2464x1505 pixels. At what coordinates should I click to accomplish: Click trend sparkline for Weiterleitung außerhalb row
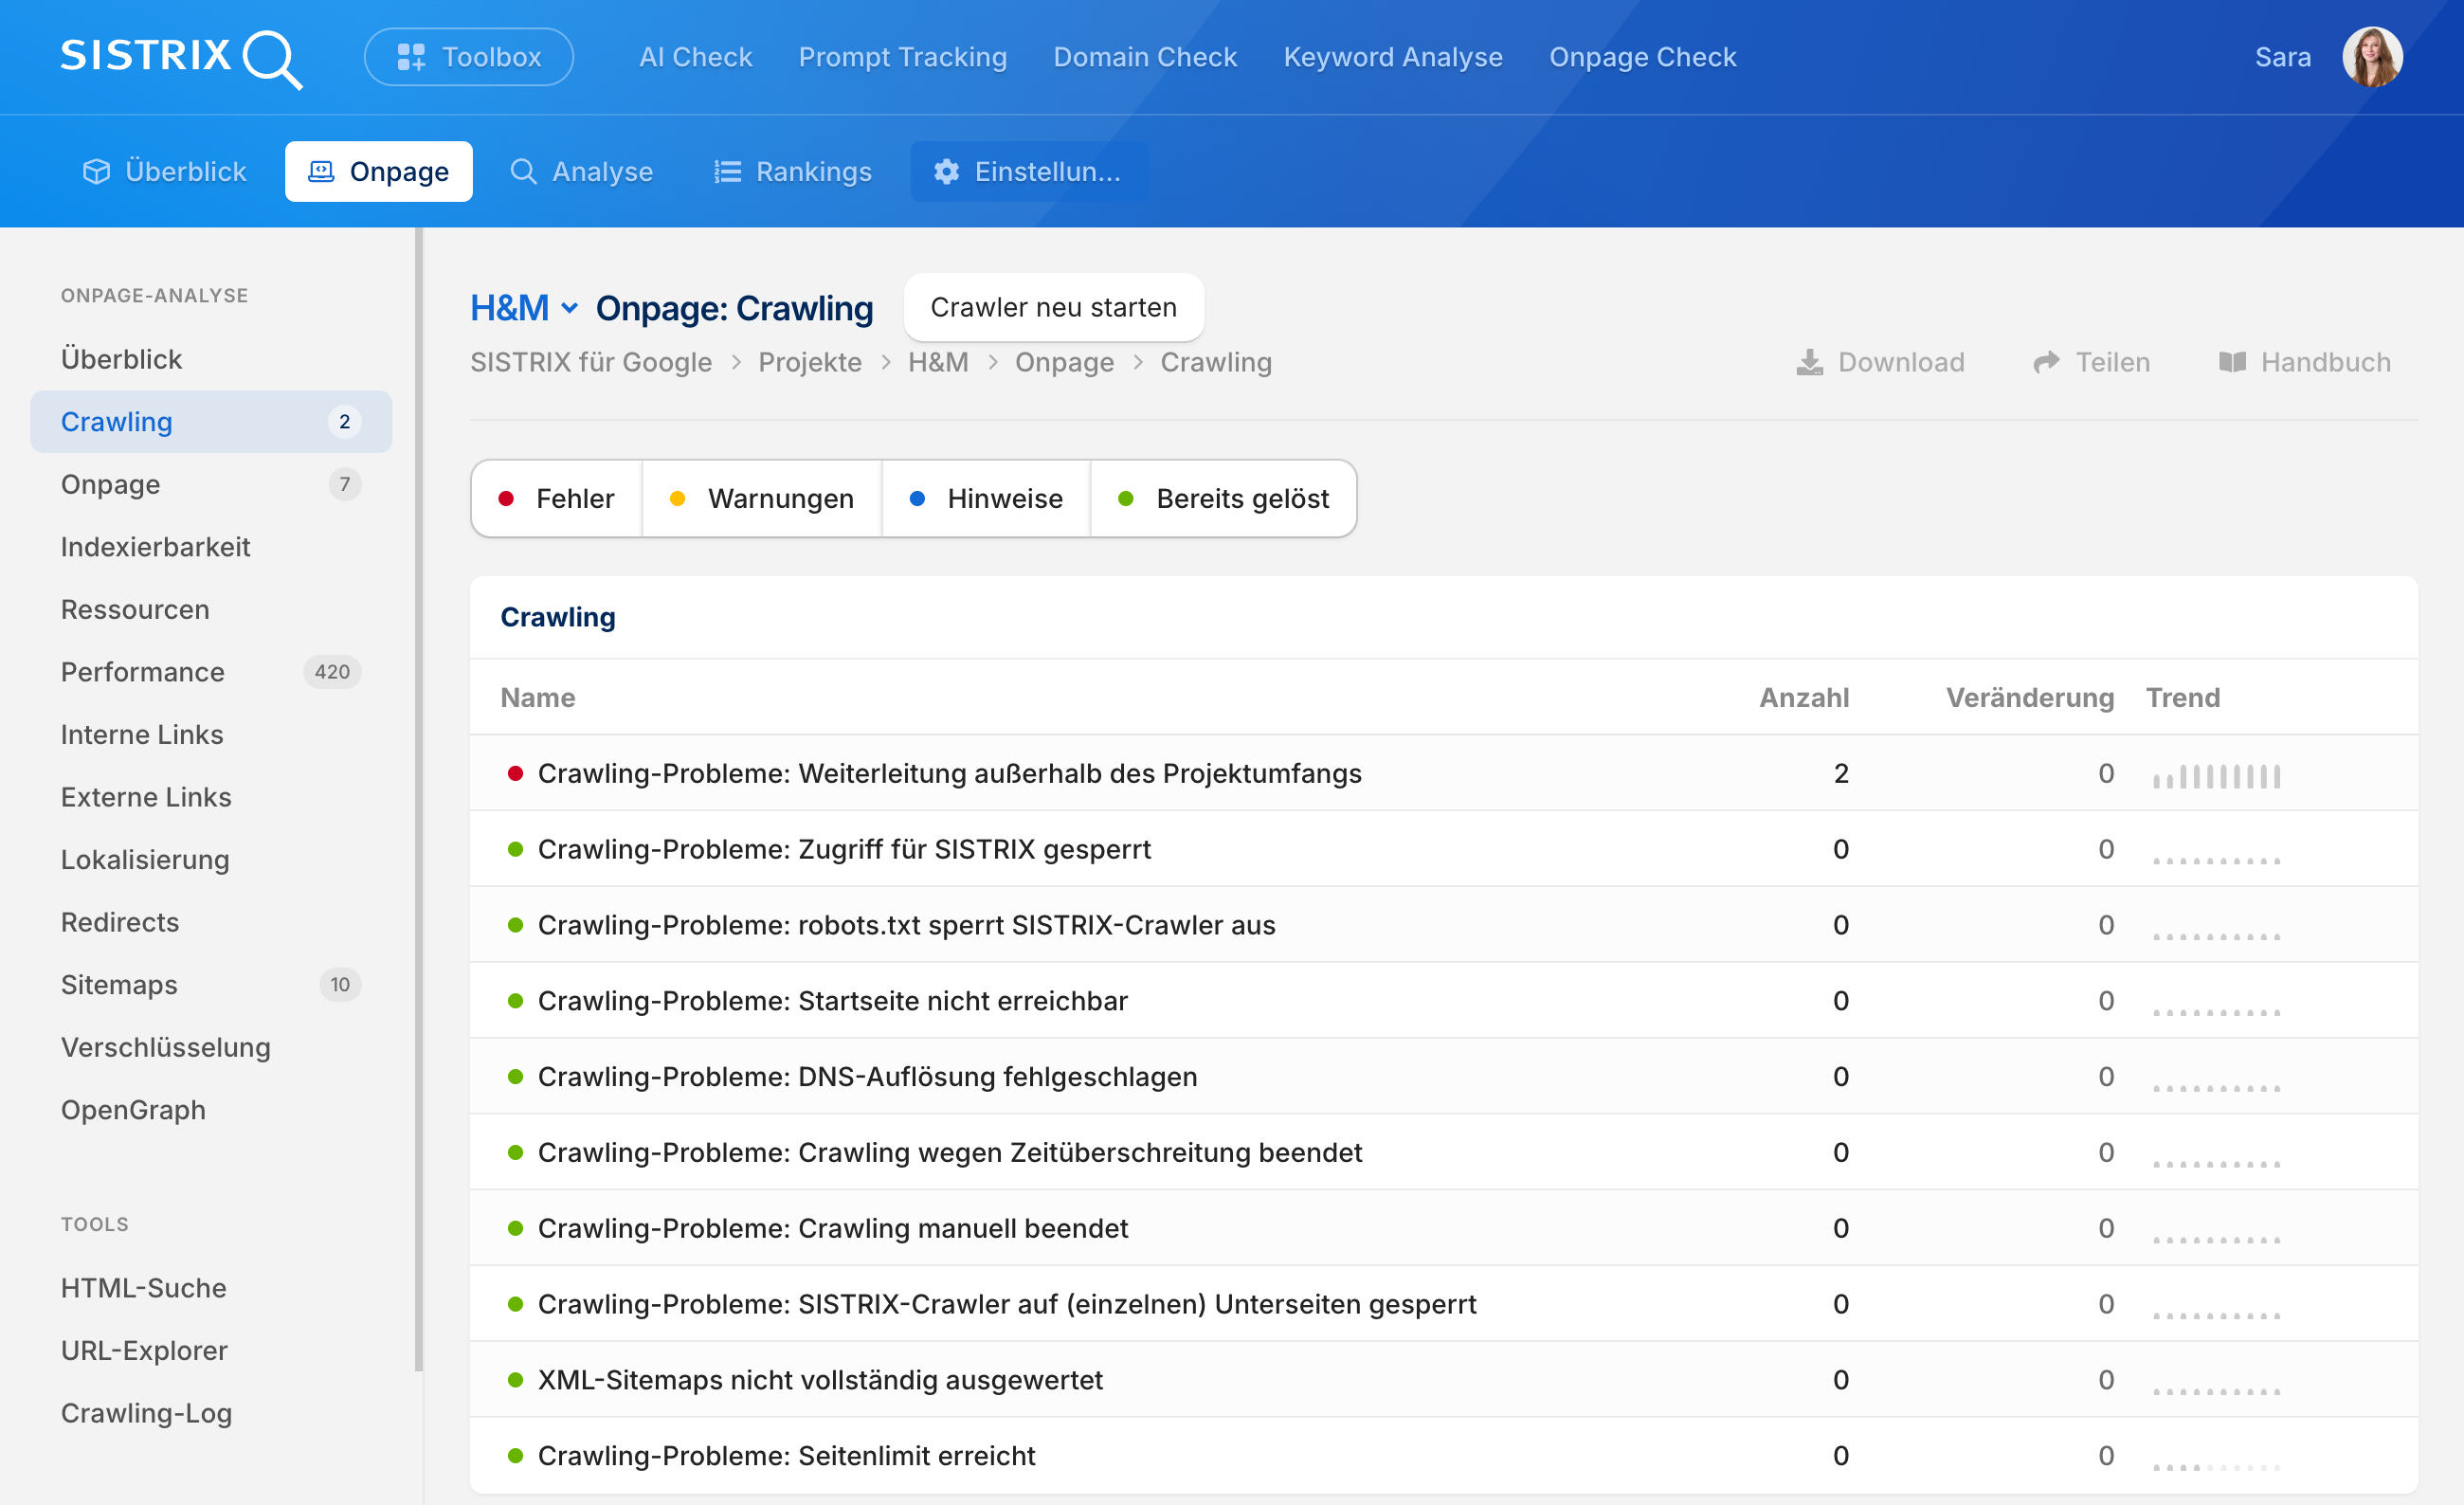pyautogui.click(x=2217, y=775)
